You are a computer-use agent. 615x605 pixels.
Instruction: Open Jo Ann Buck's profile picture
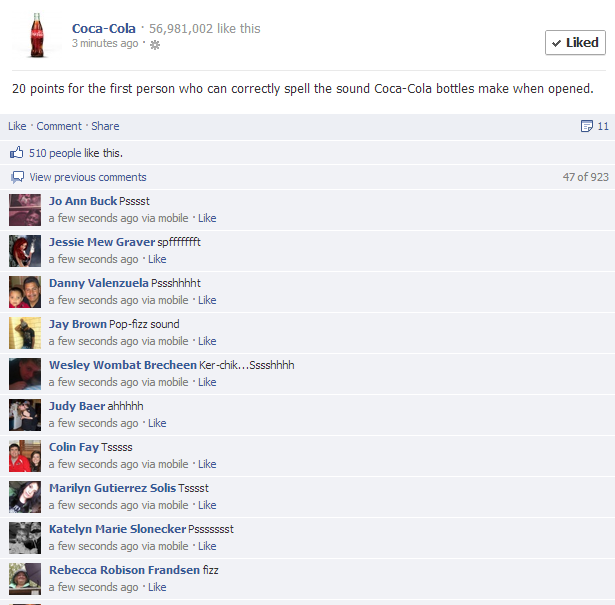pos(25,210)
